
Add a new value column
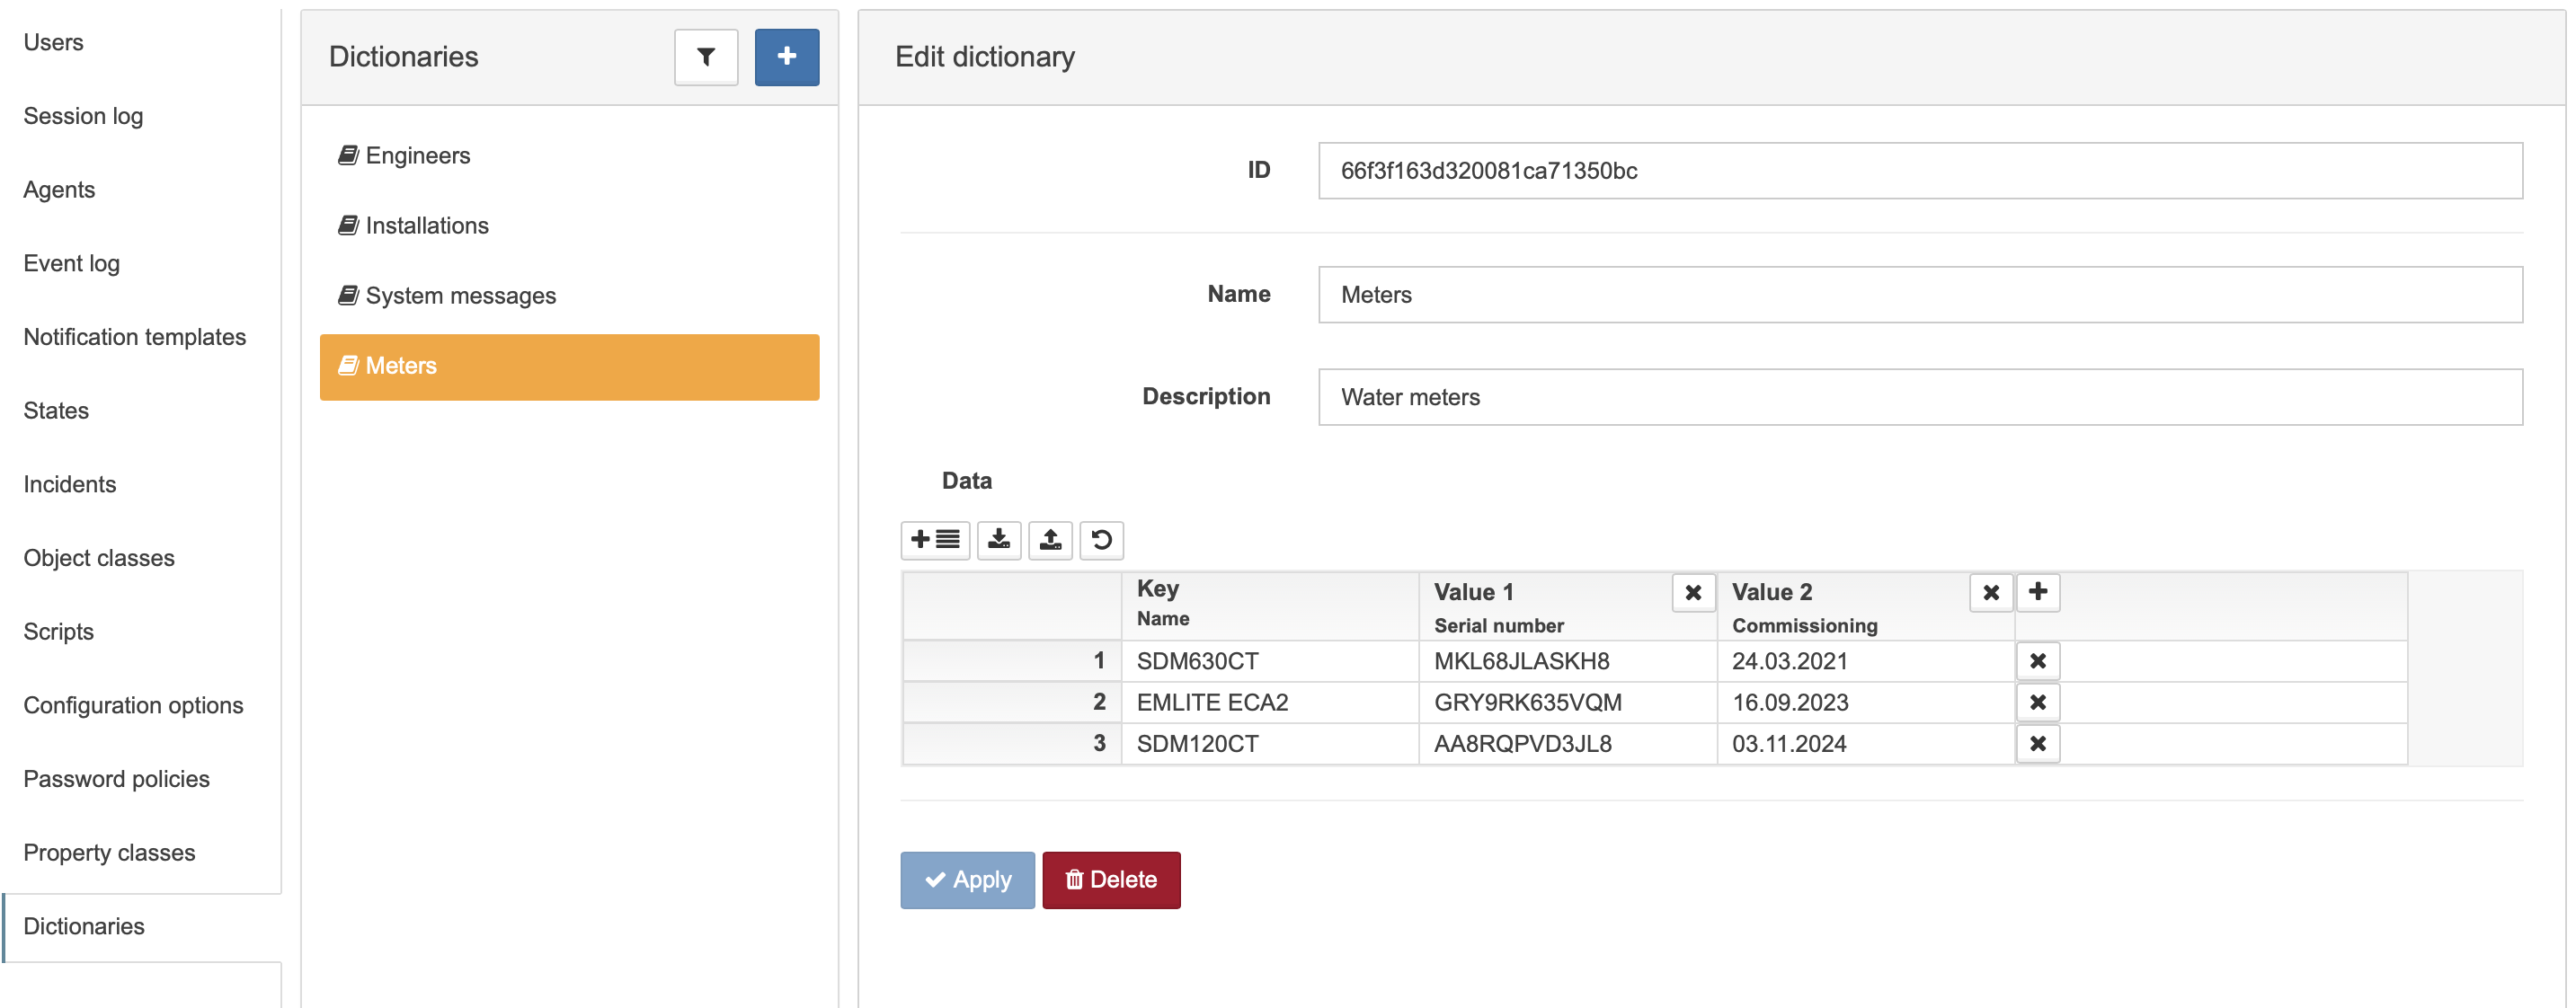click(x=2038, y=591)
